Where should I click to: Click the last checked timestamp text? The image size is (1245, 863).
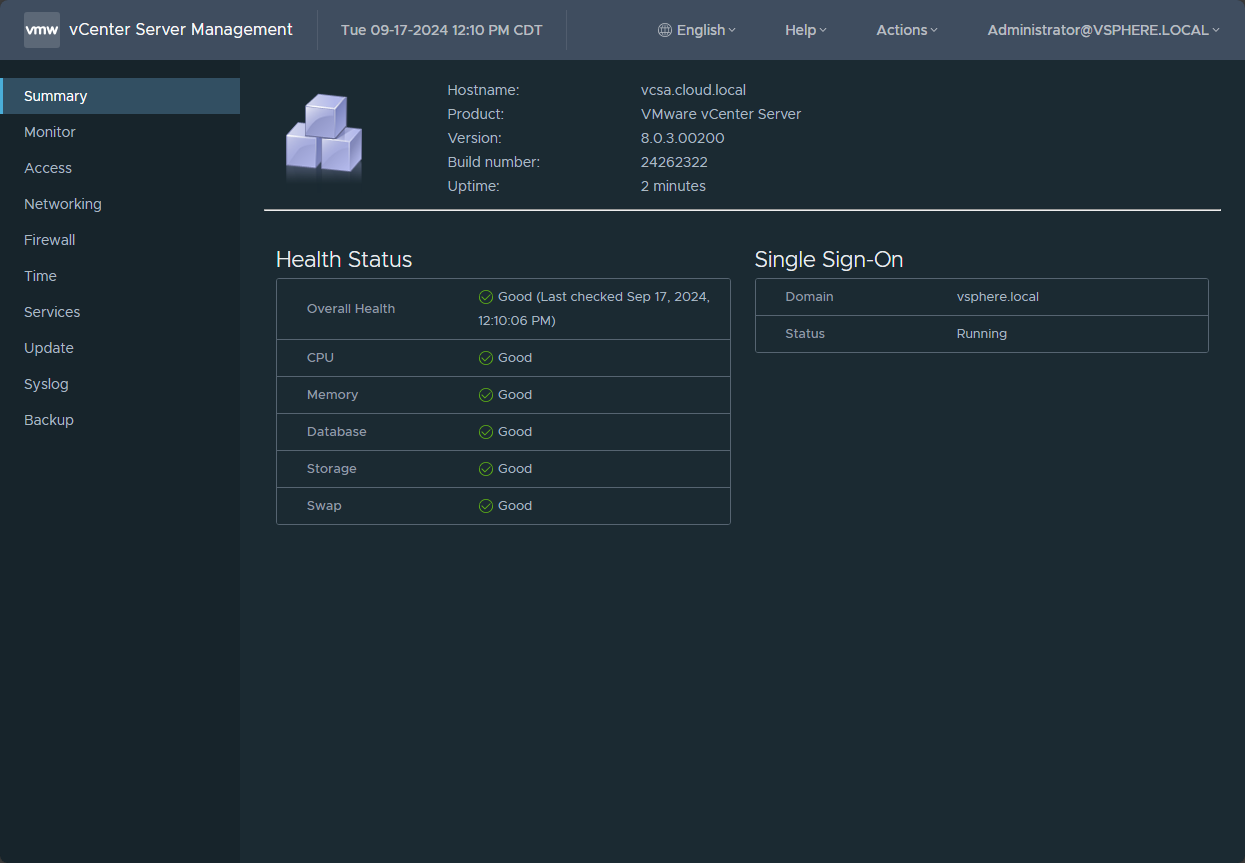tap(596, 309)
